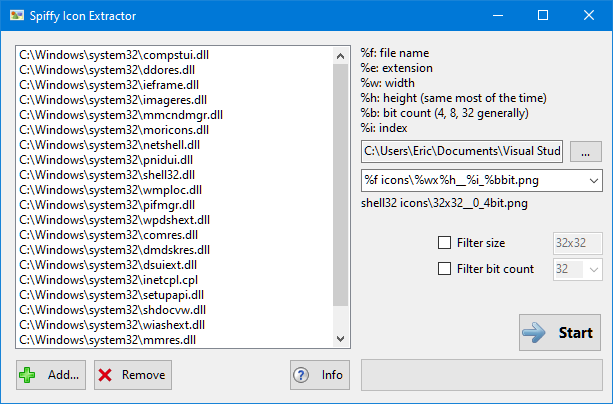
Task: Select wmploc.dll in the file list
Action: tap(111, 190)
